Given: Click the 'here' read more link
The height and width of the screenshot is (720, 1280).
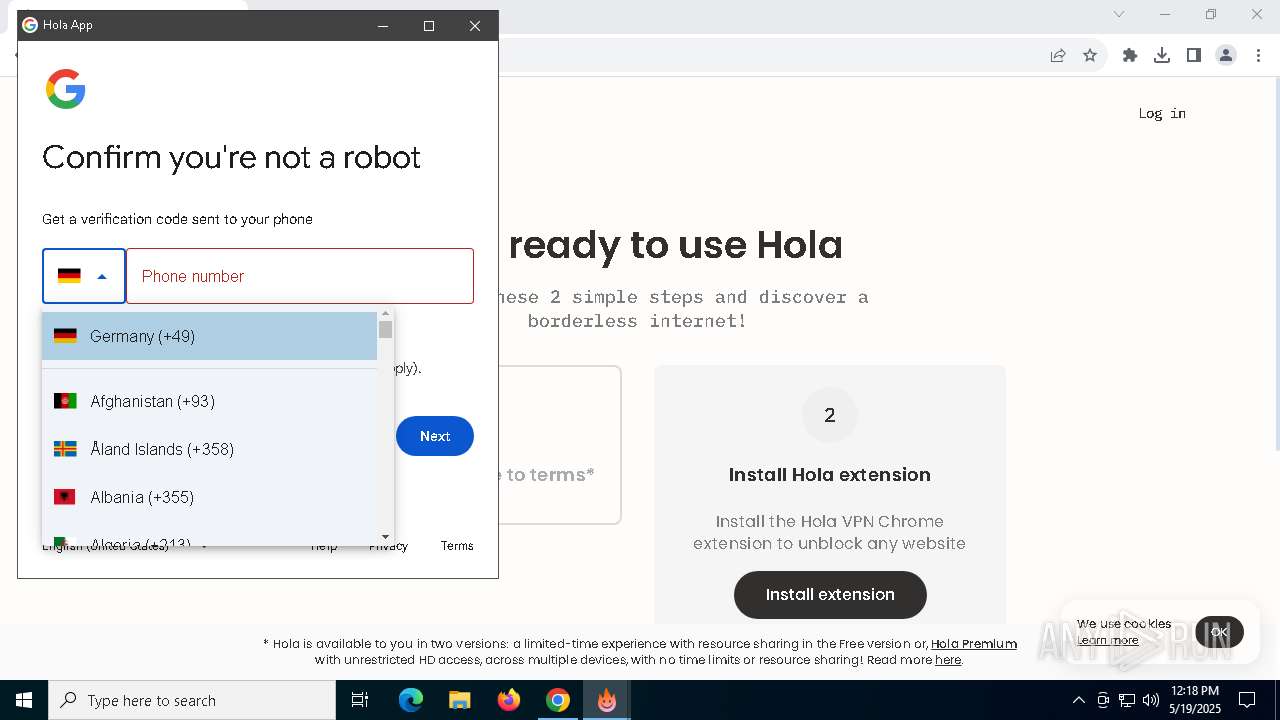Looking at the screenshot, I should point(948,660).
